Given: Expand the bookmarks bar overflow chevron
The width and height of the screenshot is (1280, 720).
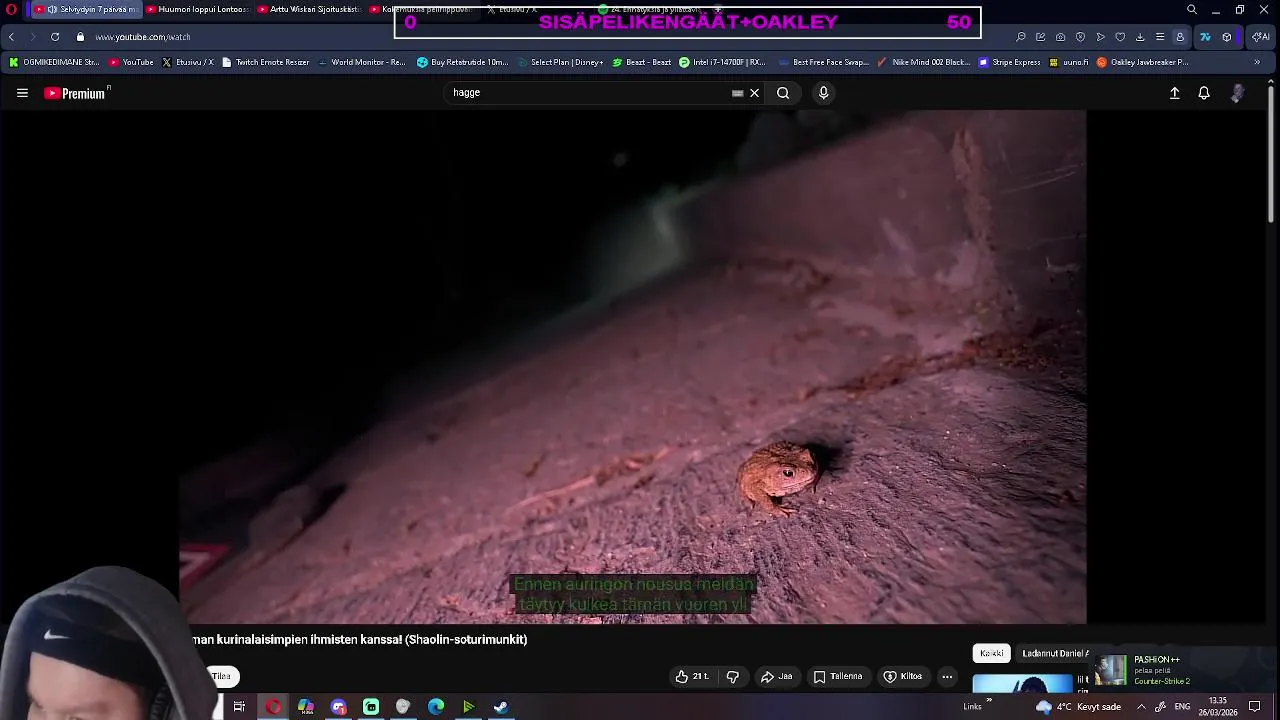Looking at the screenshot, I should tap(1257, 62).
